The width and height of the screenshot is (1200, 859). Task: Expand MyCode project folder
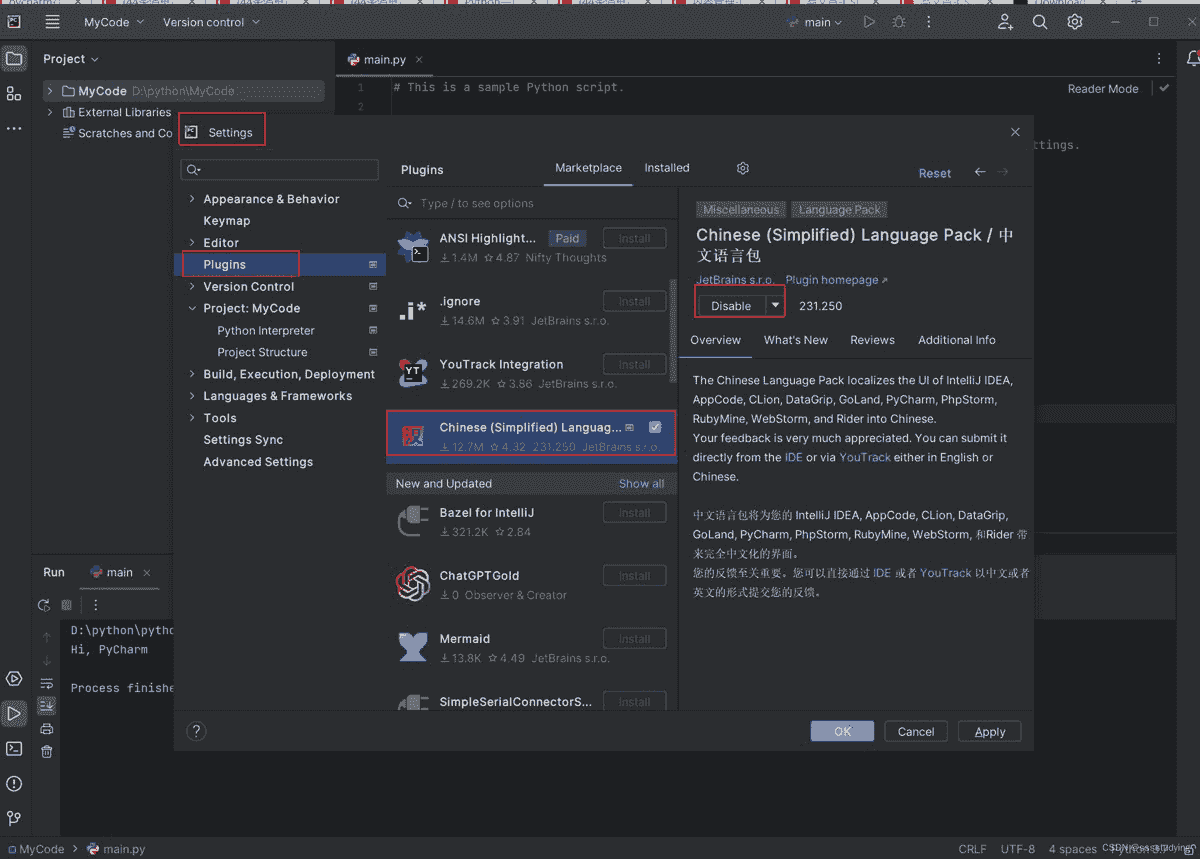tap(50, 91)
